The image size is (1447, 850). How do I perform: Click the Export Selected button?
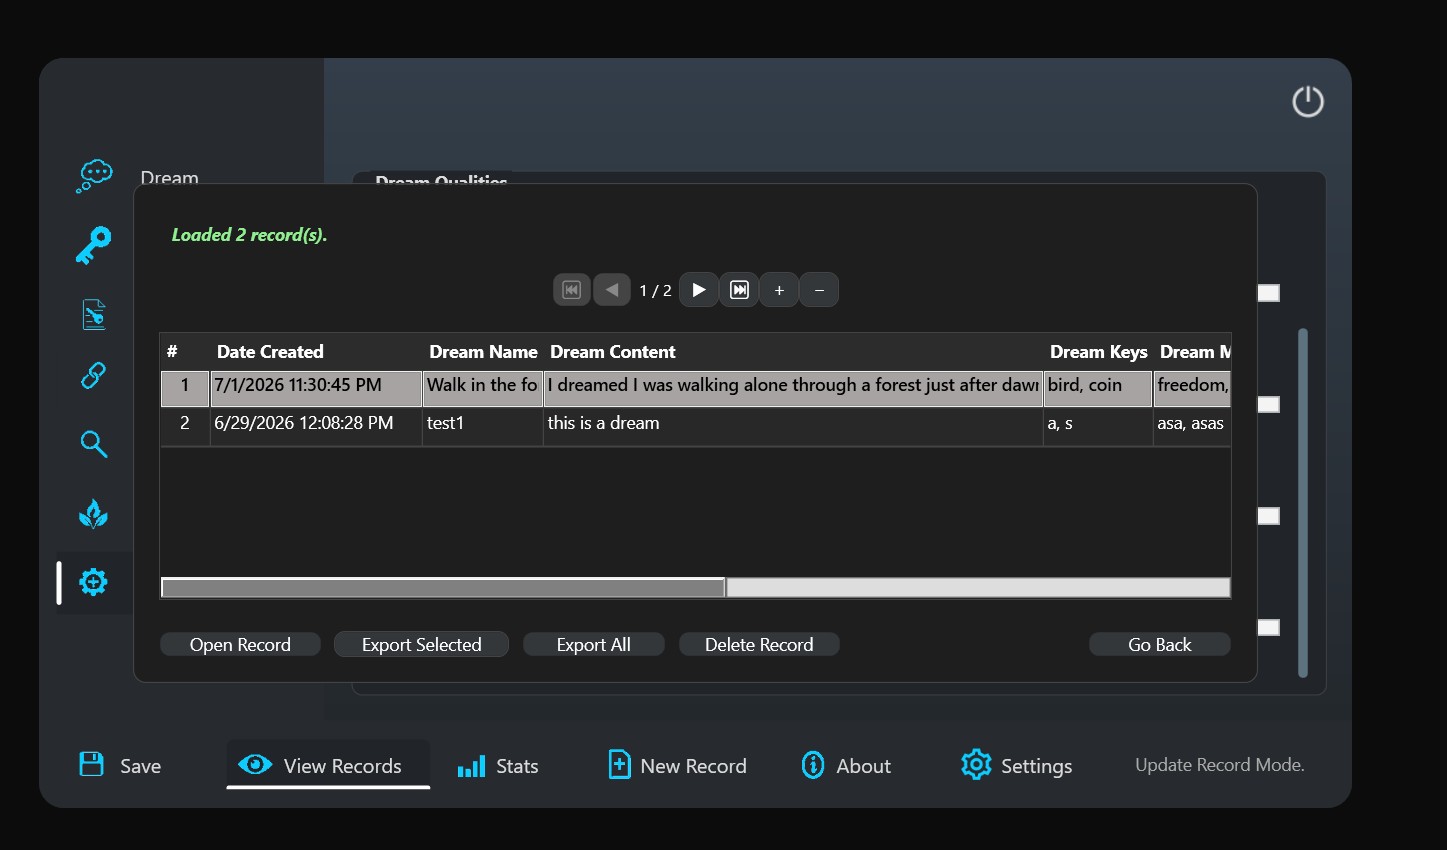[x=421, y=645]
